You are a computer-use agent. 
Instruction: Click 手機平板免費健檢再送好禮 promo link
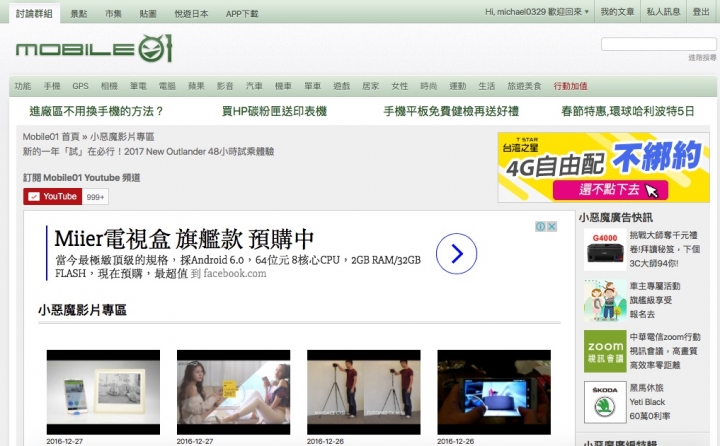451,111
